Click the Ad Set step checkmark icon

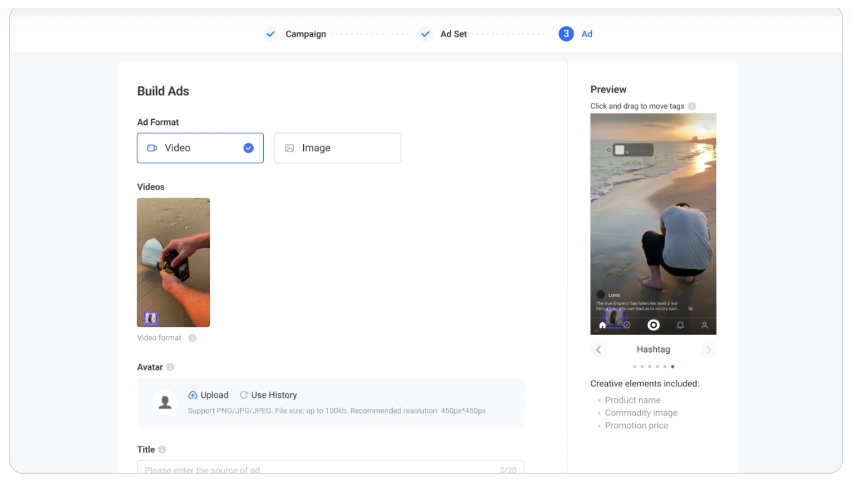pyautogui.click(x=425, y=34)
